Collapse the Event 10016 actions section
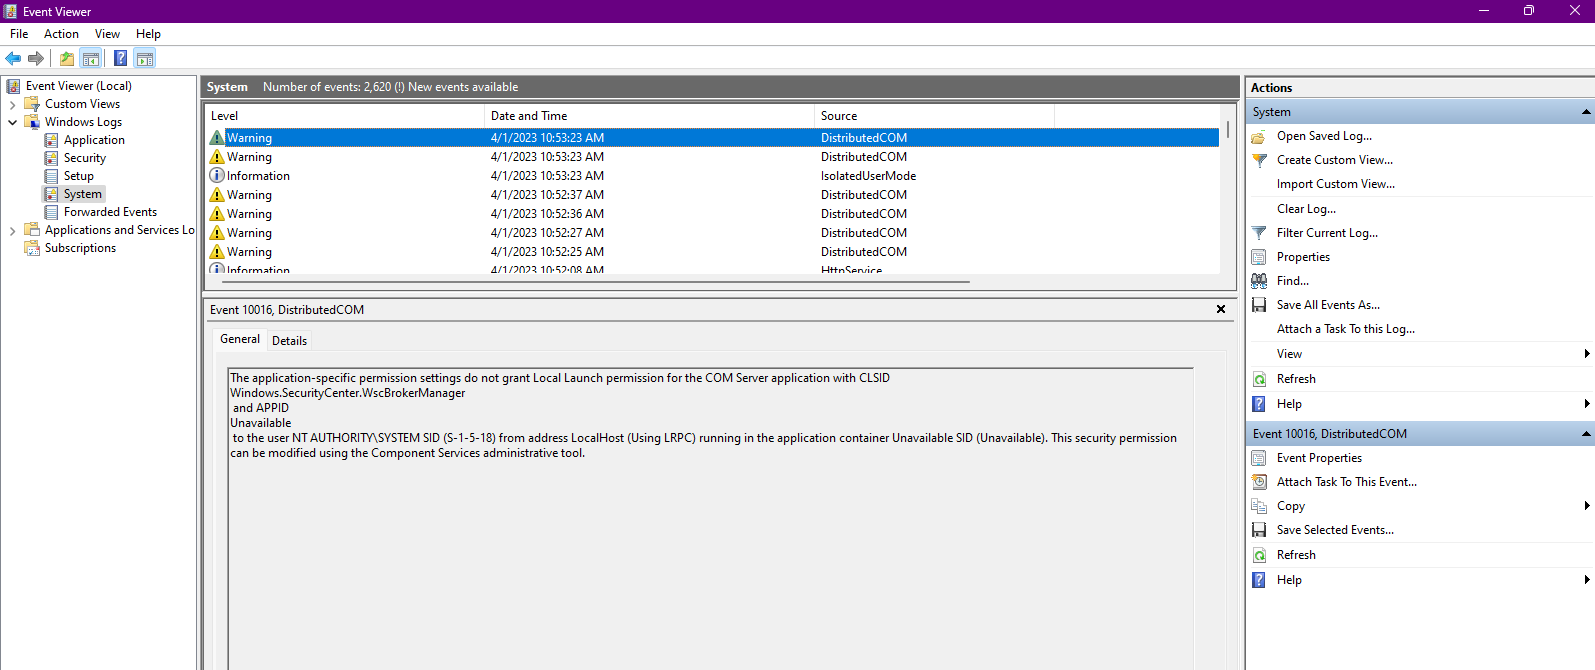Image resolution: width=1595 pixels, height=670 pixels. 1586,434
